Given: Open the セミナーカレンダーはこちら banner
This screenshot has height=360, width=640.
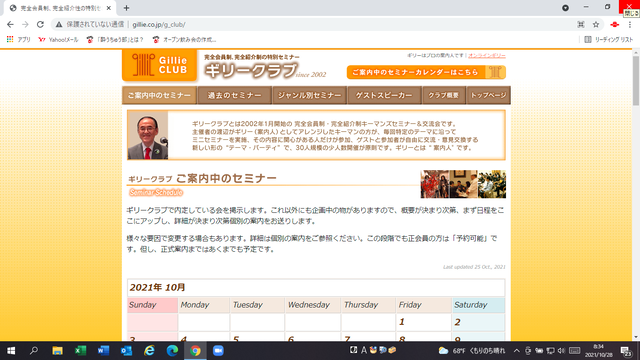Looking at the screenshot, I should click(426, 72).
